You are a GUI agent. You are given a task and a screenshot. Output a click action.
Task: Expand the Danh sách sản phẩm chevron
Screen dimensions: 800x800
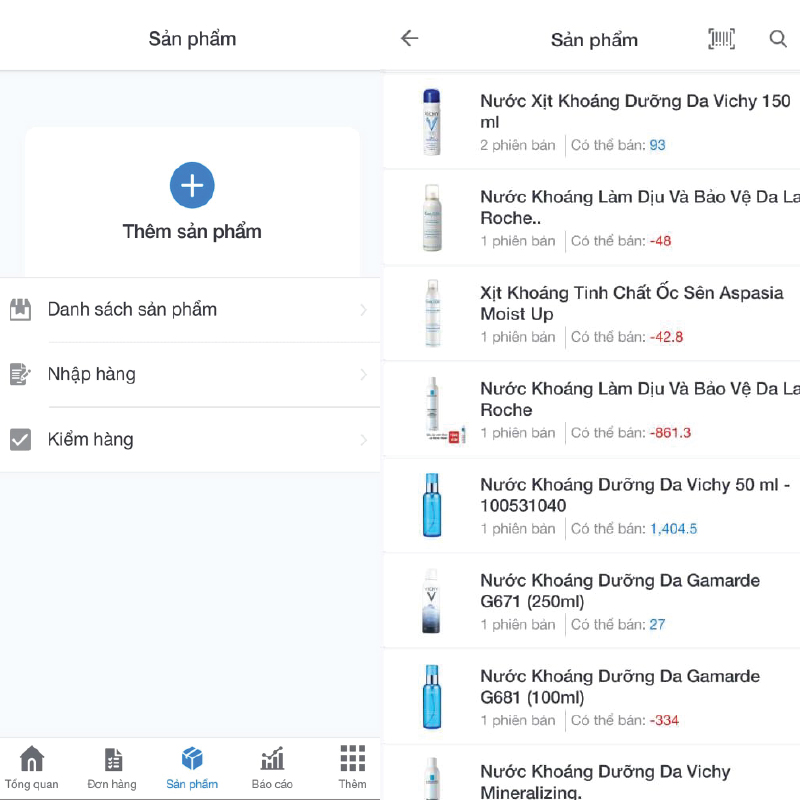coord(363,310)
